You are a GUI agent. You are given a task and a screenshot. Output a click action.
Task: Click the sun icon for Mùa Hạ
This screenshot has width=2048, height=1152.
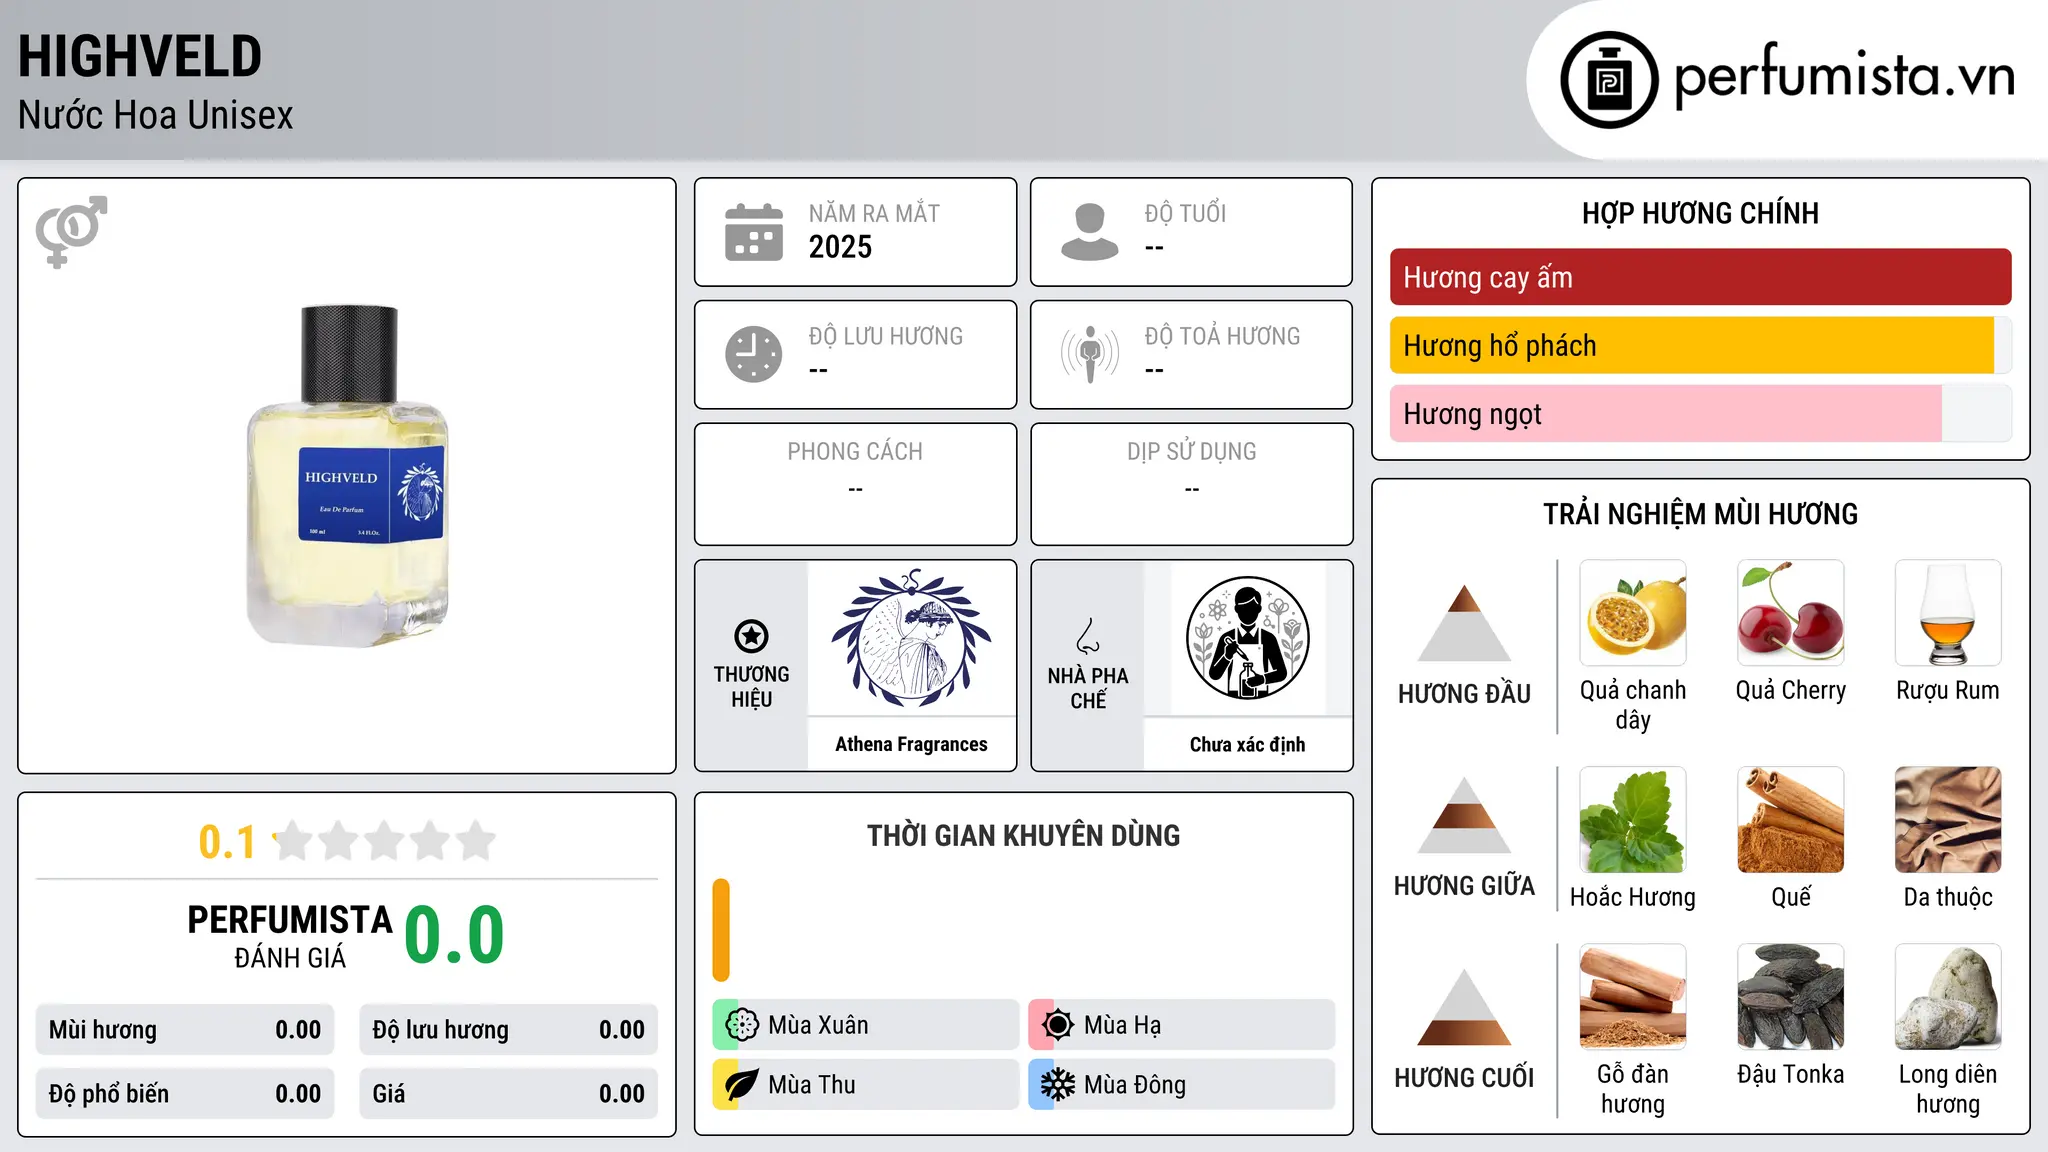pyautogui.click(x=1058, y=1025)
